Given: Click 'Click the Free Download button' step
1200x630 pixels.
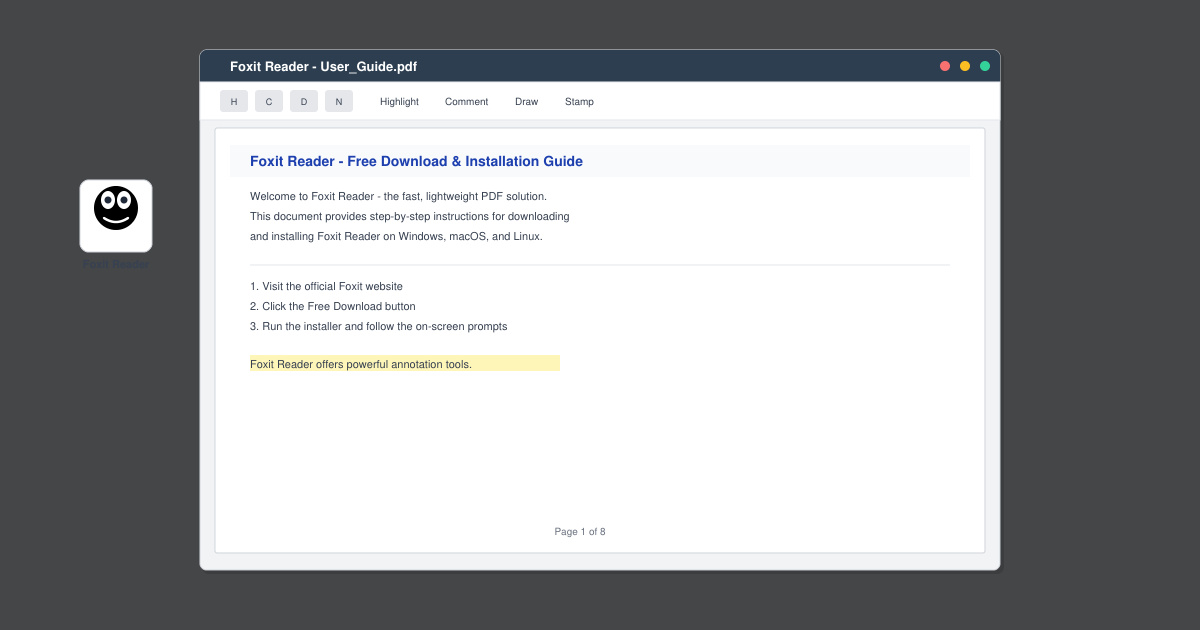Looking at the screenshot, I should [333, 306].
